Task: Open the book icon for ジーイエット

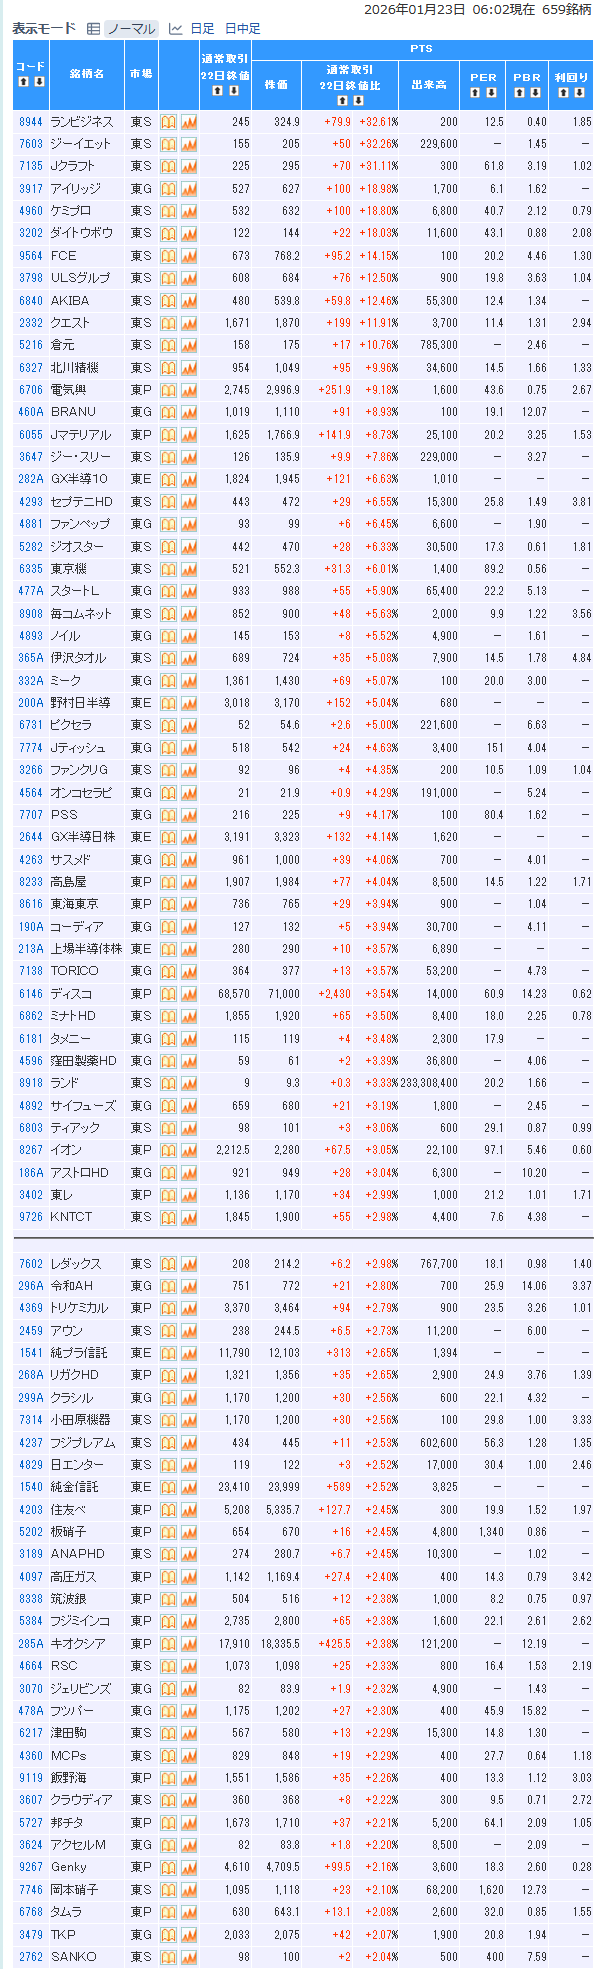Action: click(169, 144)
